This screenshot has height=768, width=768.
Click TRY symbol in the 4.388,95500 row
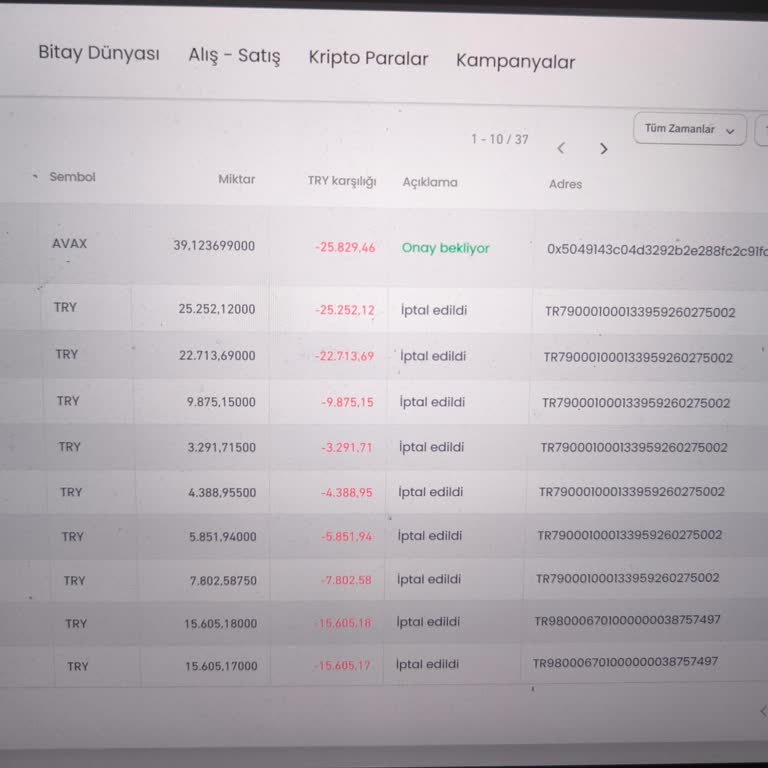pyautogui.click(x=71, y=492)
